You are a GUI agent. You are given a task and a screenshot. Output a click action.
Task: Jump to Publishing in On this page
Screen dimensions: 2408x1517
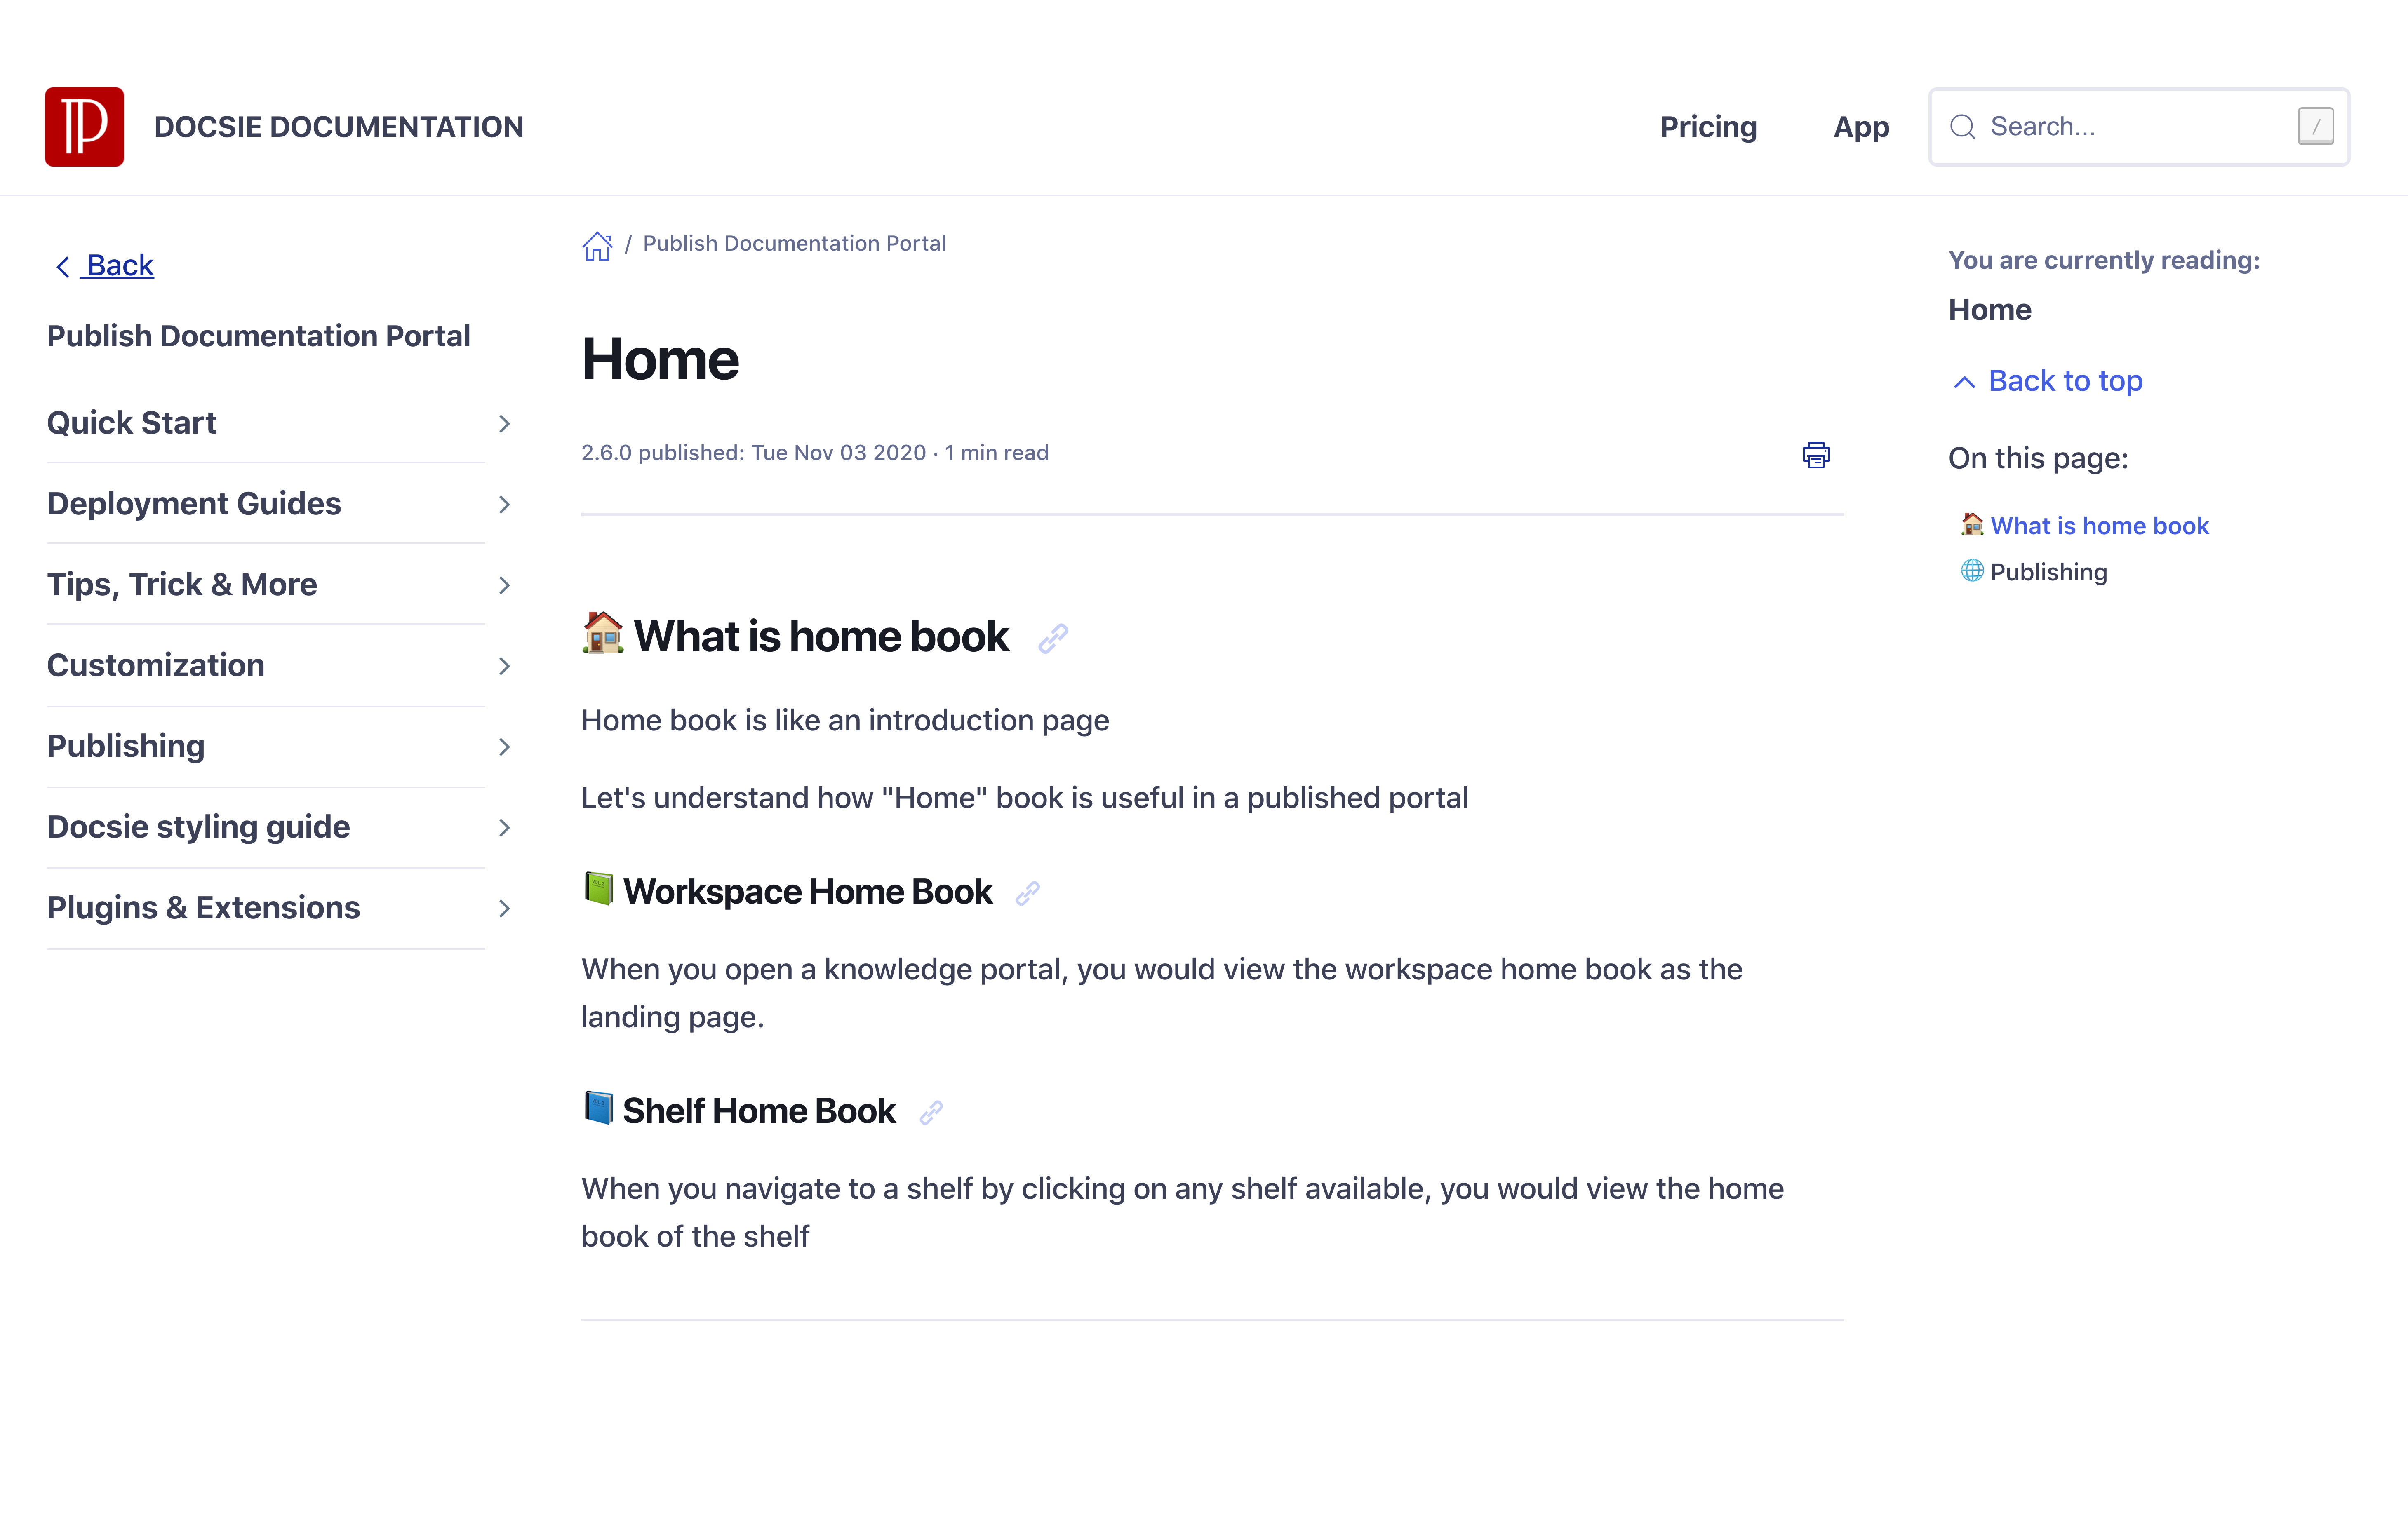(x=2048, y=572)
